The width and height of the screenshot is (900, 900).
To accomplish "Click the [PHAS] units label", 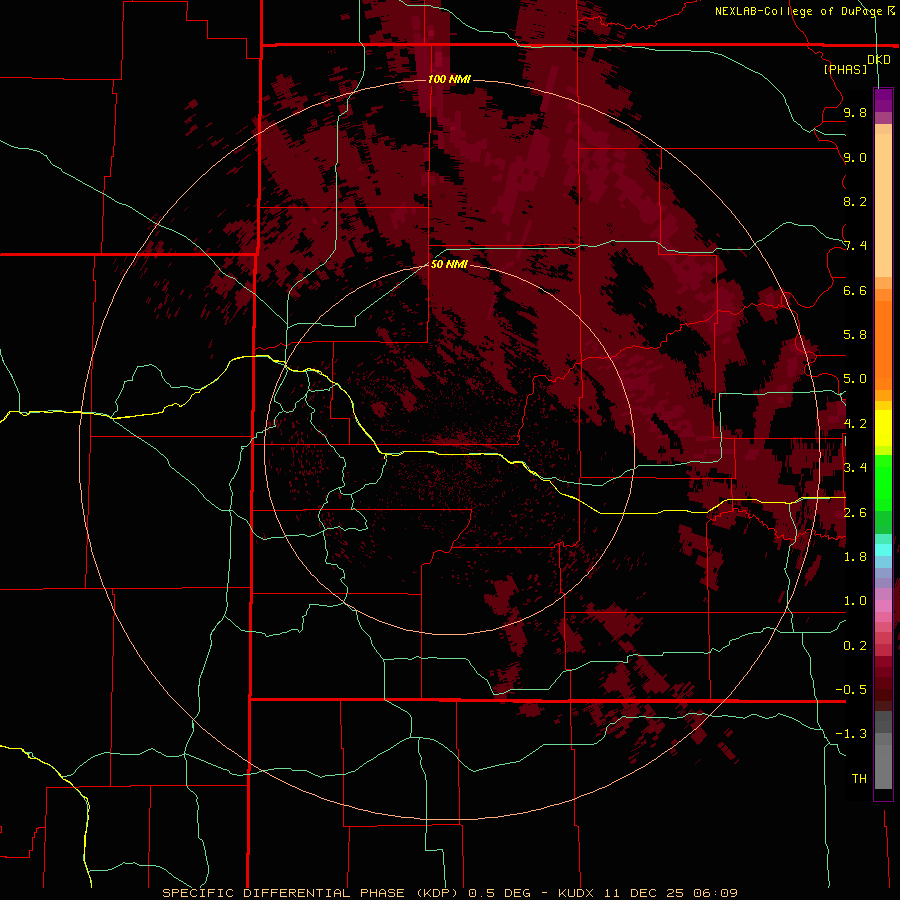I will pos(845,69).
